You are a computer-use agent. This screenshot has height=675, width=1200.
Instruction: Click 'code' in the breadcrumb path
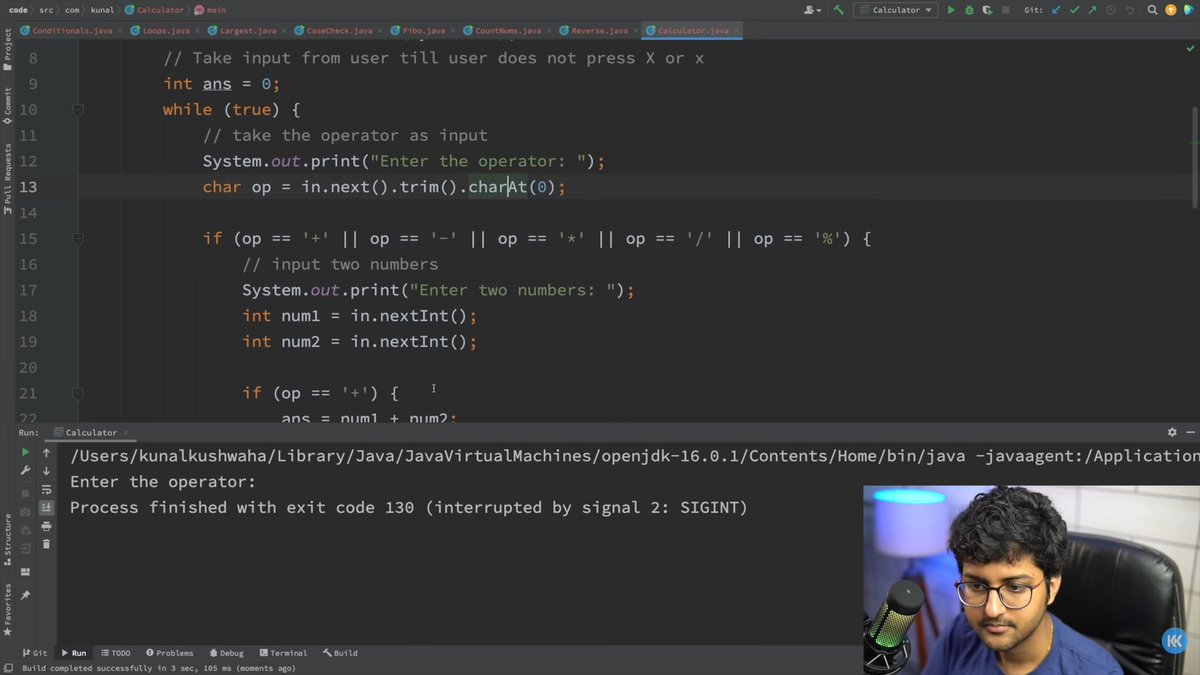point(17,10)
